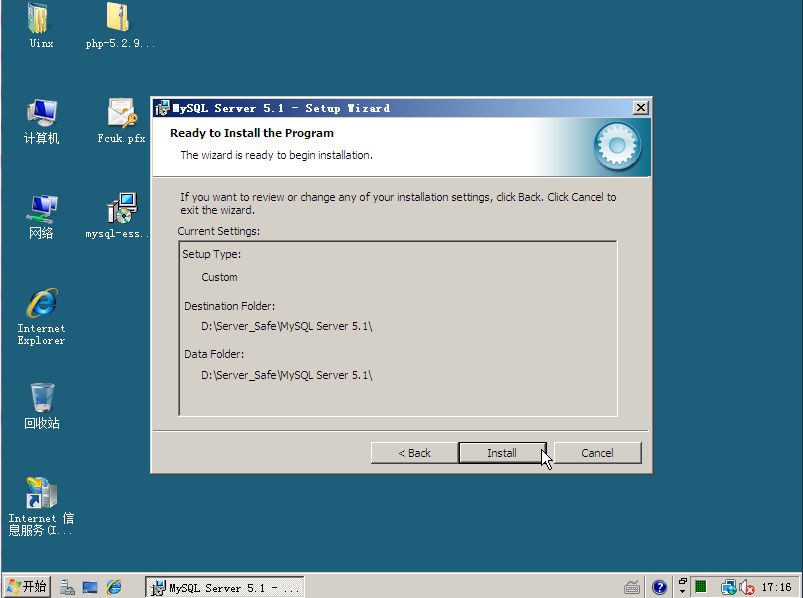
Task: Open Server Manager from quick launch
Action: [x=67, y=587]
